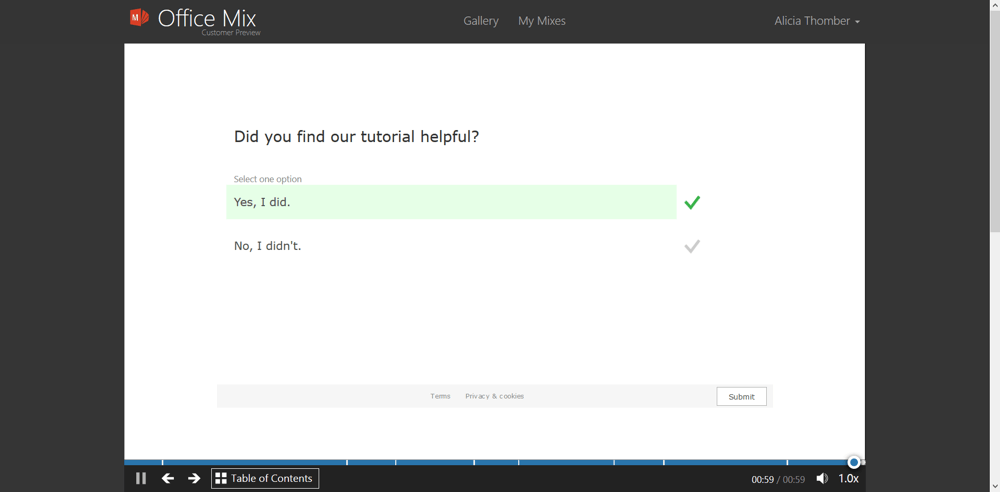Change the 1.0x playback speed
The height and width of the screenshot is (492, 1000).
point(849,479)
